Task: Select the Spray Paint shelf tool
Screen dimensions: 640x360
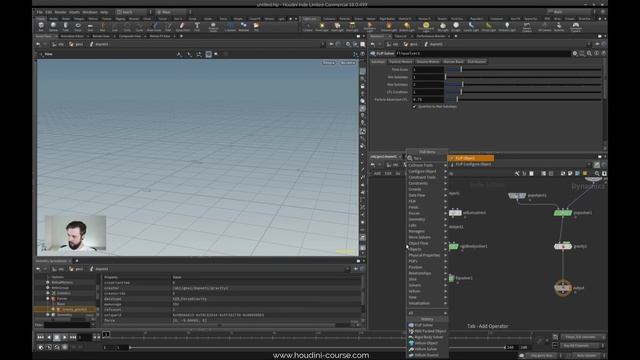Action: (182, 27)
